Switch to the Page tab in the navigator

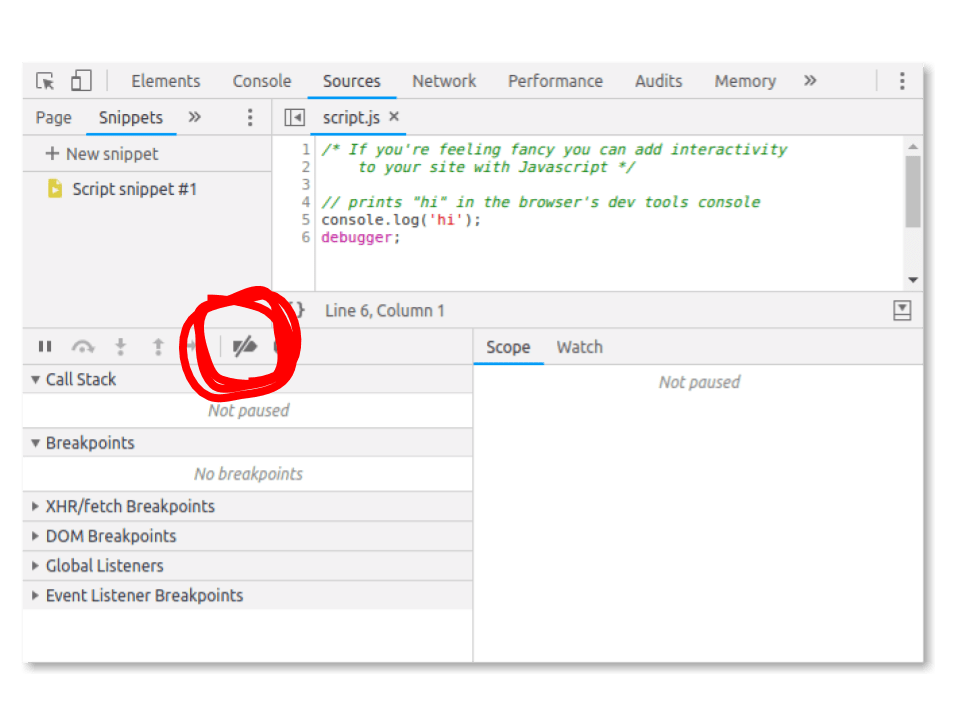pos(52,117)
